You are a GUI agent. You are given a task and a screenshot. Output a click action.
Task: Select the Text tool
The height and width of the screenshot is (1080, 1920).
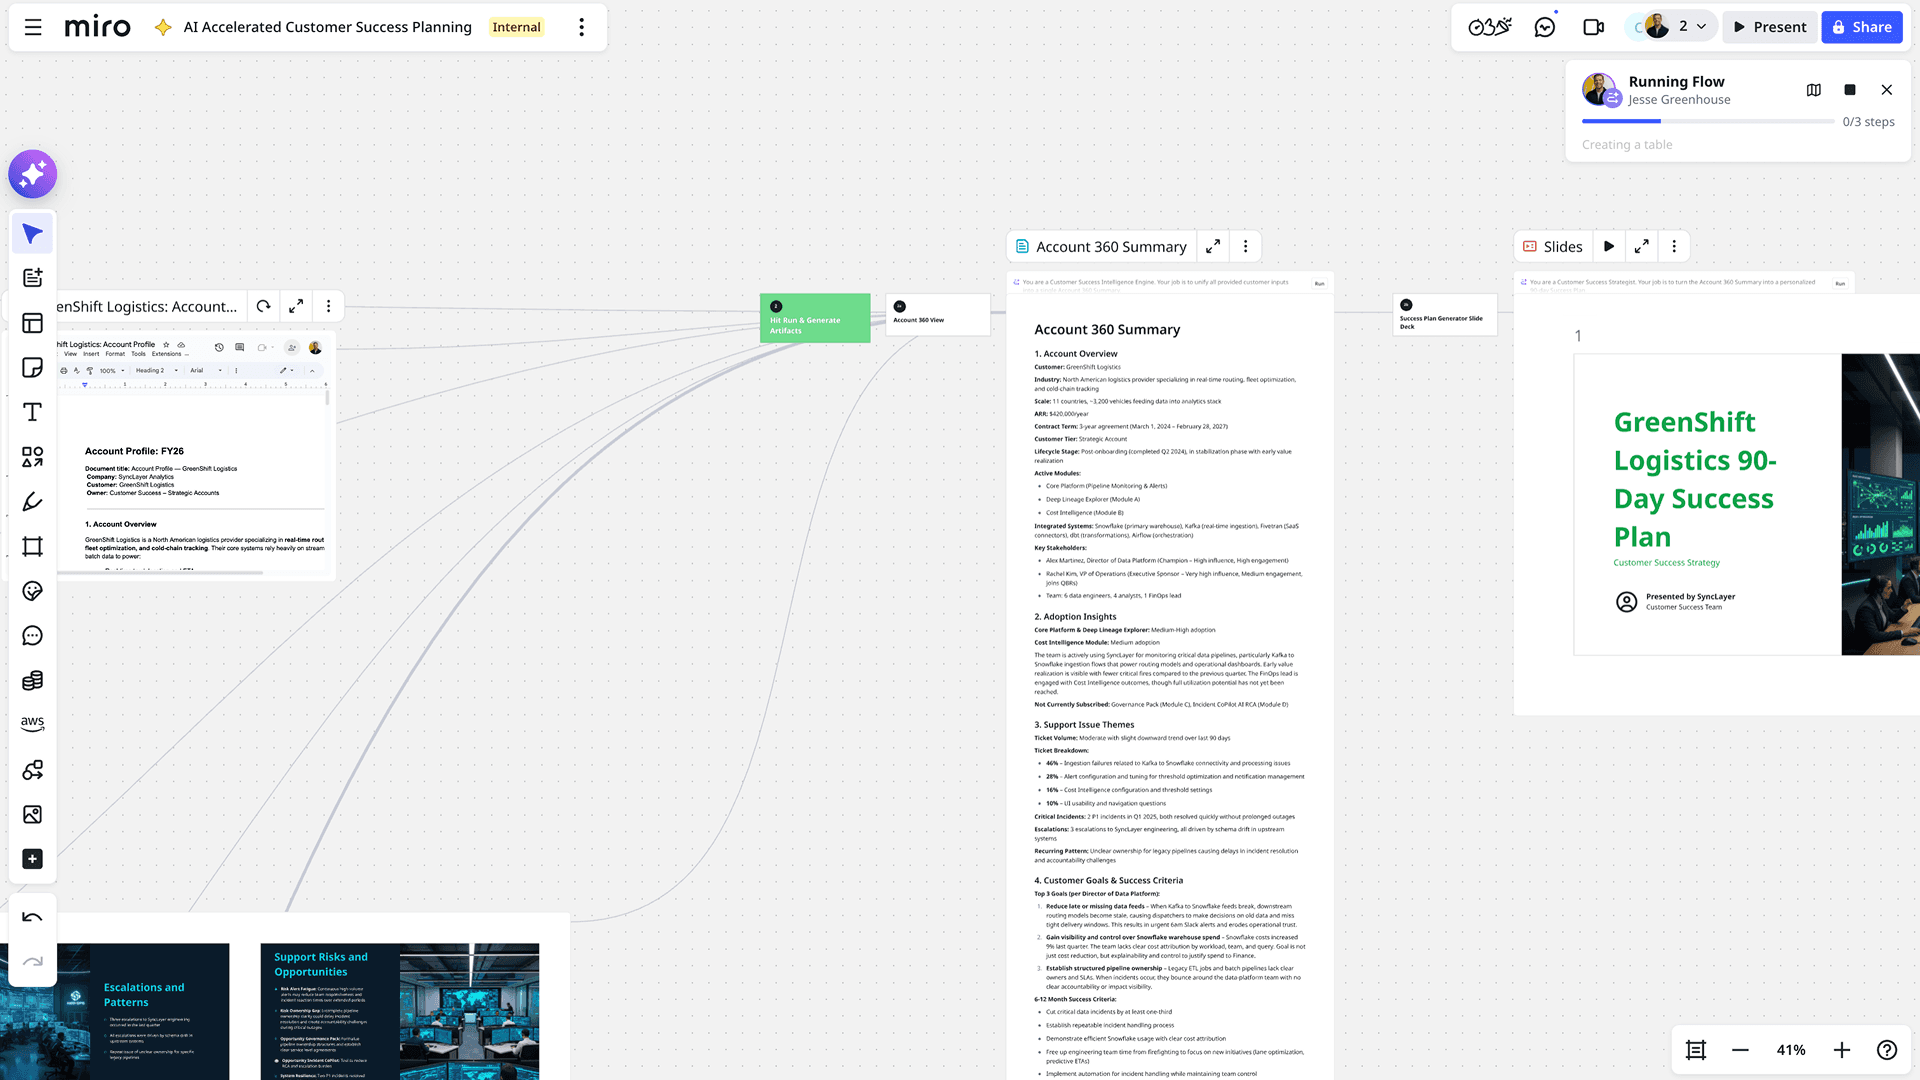[x=32, y=412]
